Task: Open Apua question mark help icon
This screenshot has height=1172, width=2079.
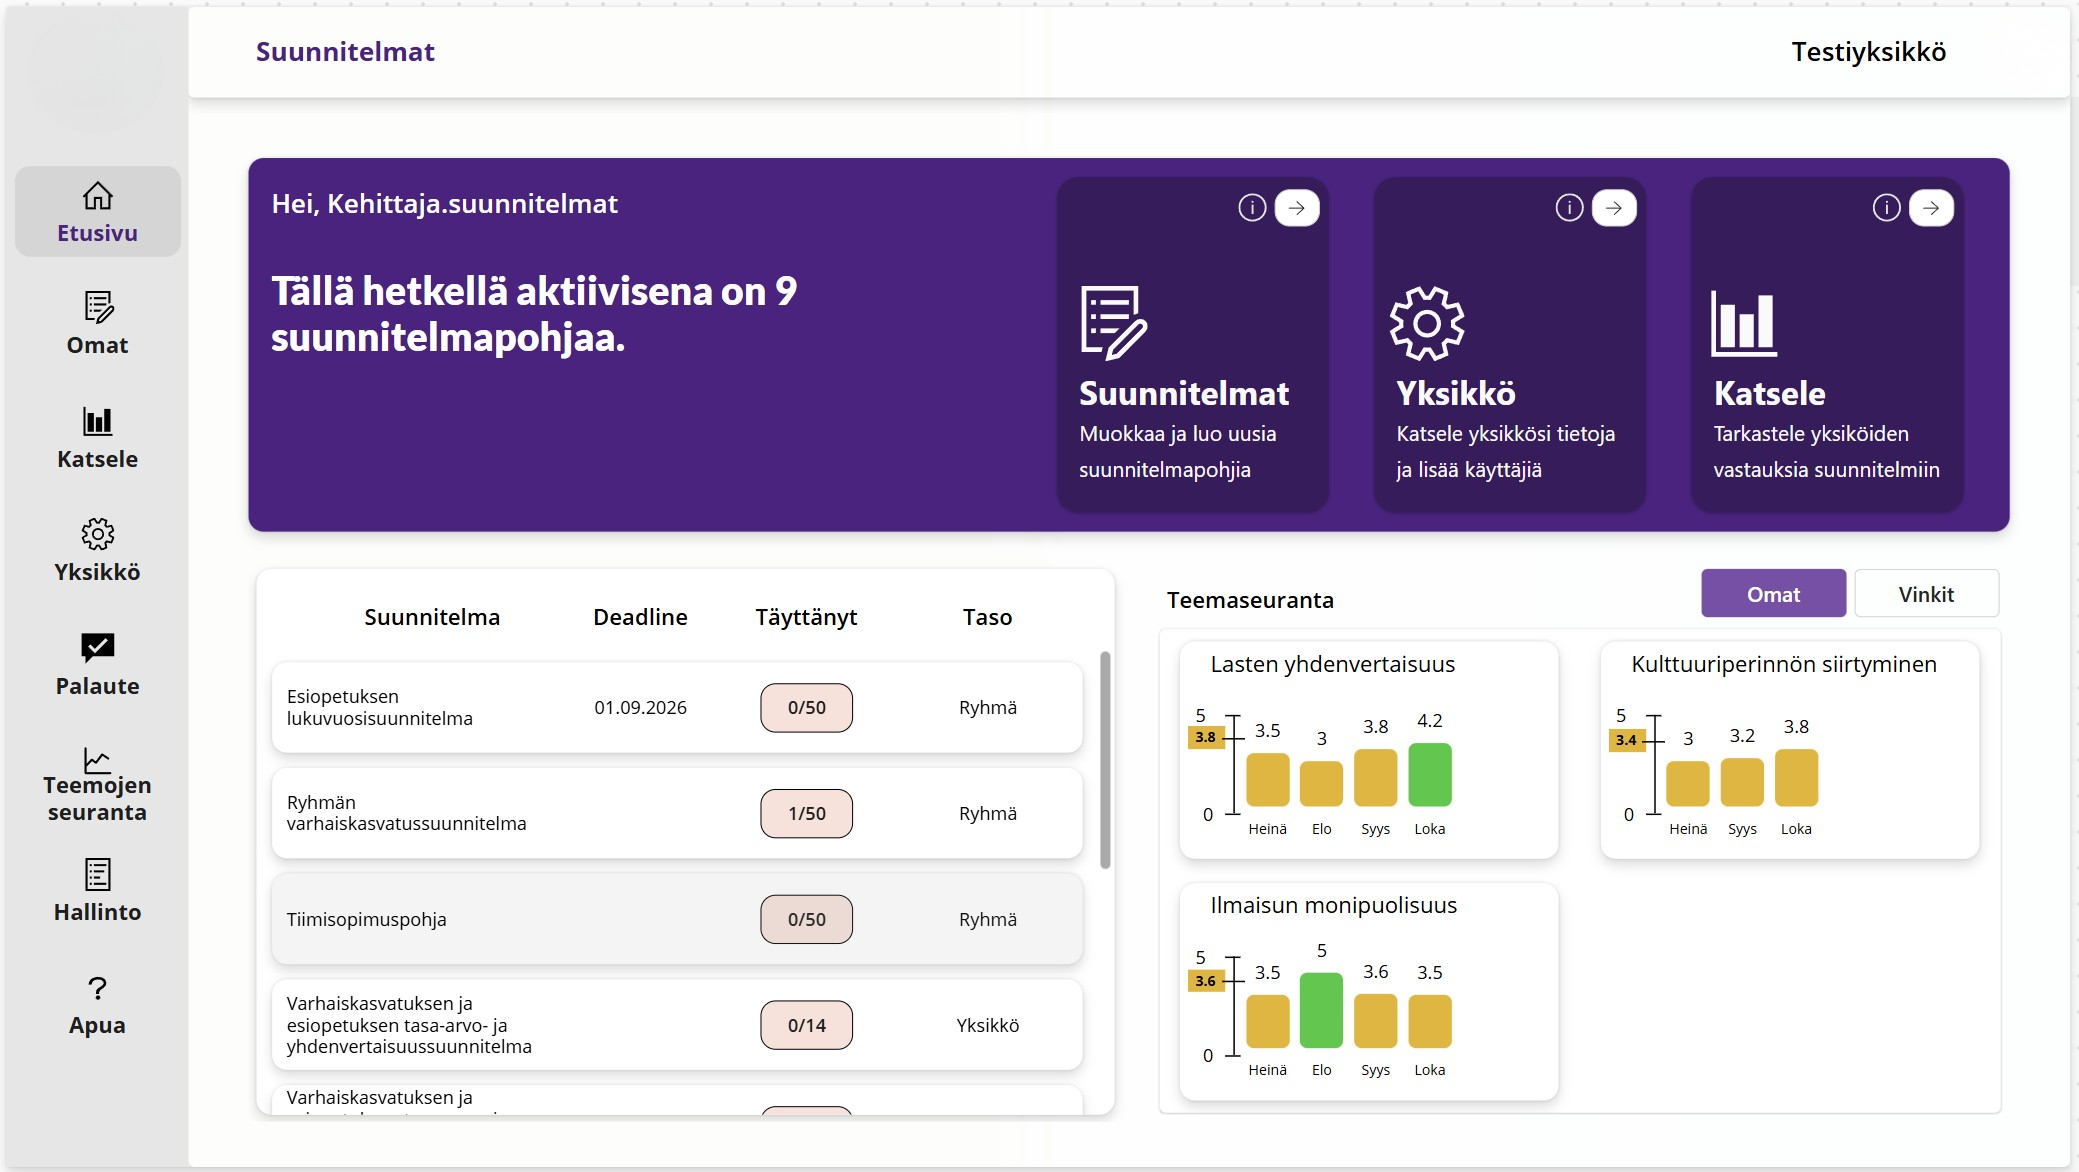Action: tap(97, 988)
